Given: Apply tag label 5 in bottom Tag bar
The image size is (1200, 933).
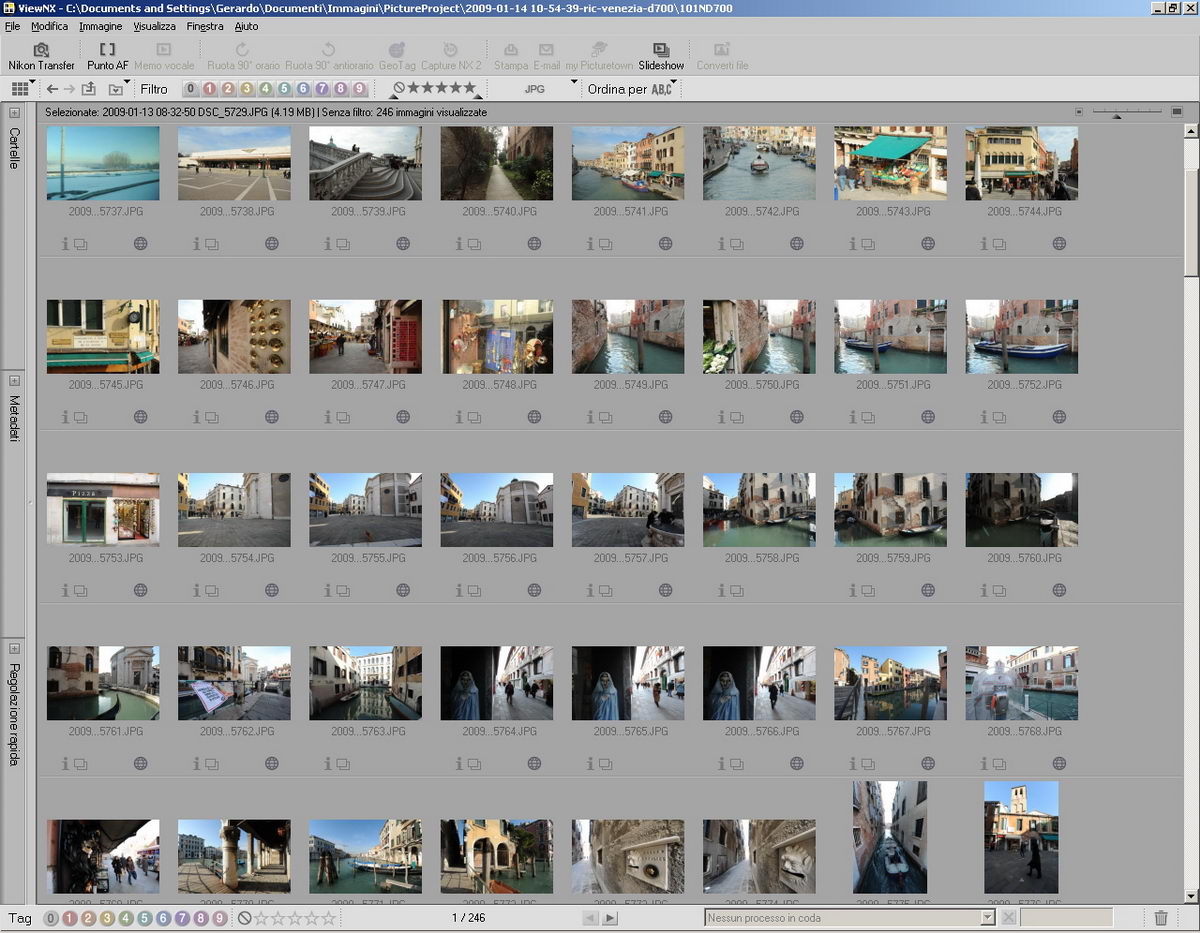Looking at the screenshot, I should tap(145, 918).
